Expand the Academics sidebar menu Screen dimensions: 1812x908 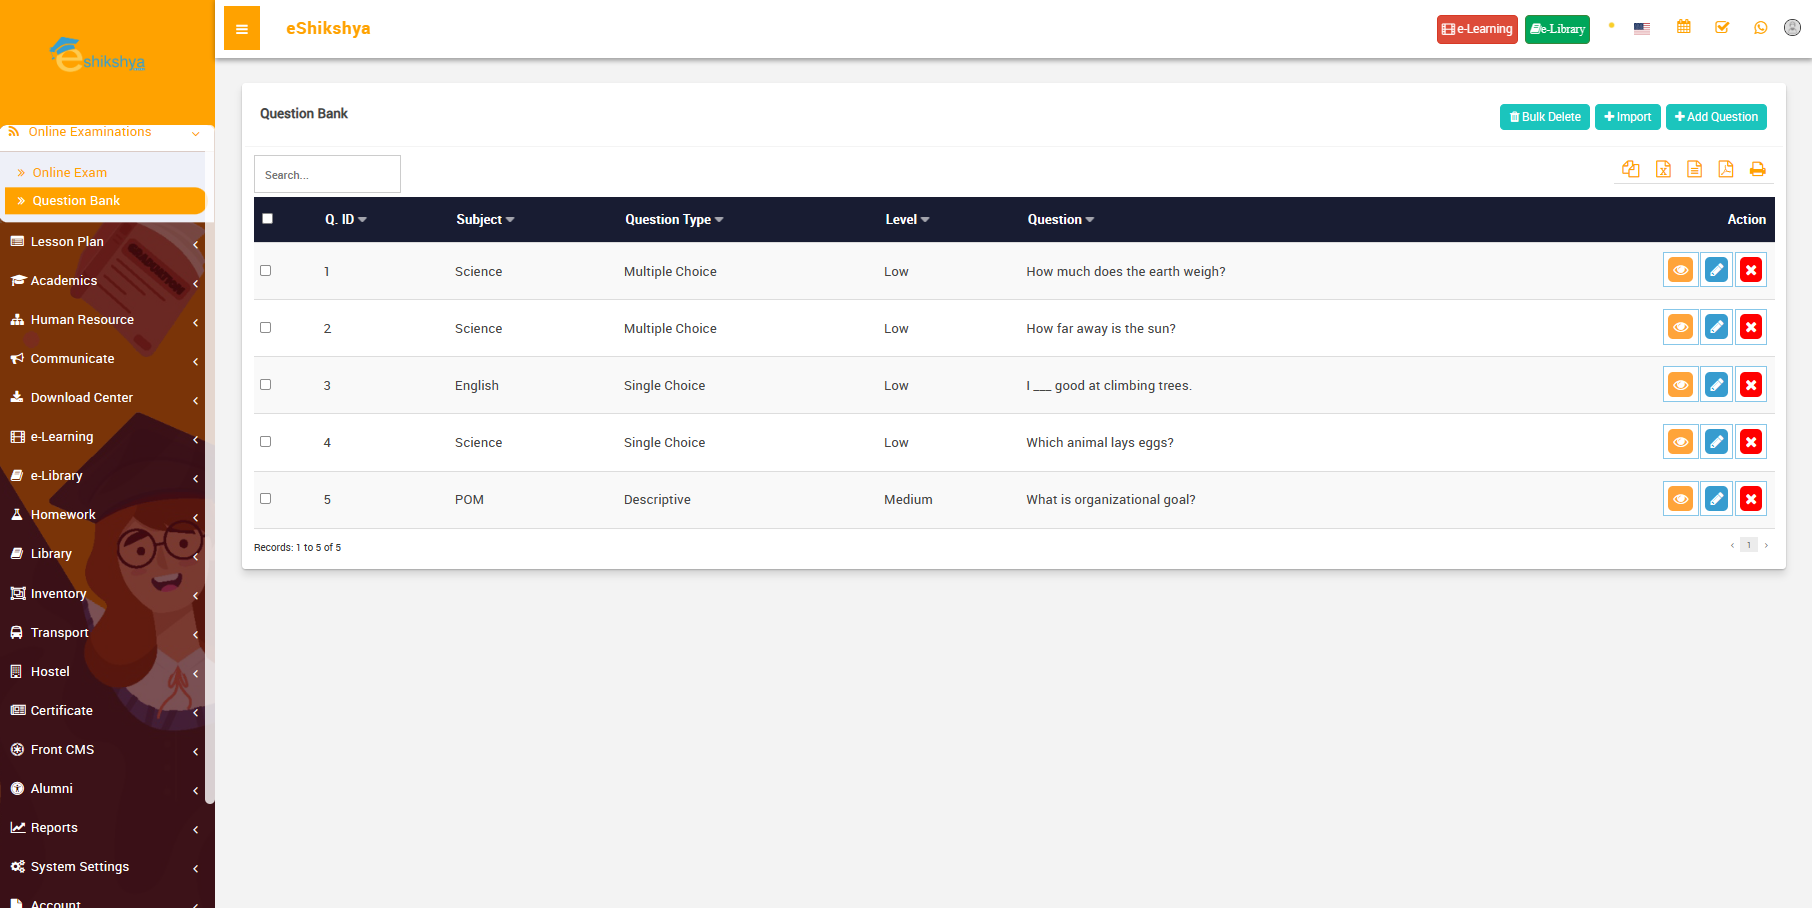pos(64,281)
